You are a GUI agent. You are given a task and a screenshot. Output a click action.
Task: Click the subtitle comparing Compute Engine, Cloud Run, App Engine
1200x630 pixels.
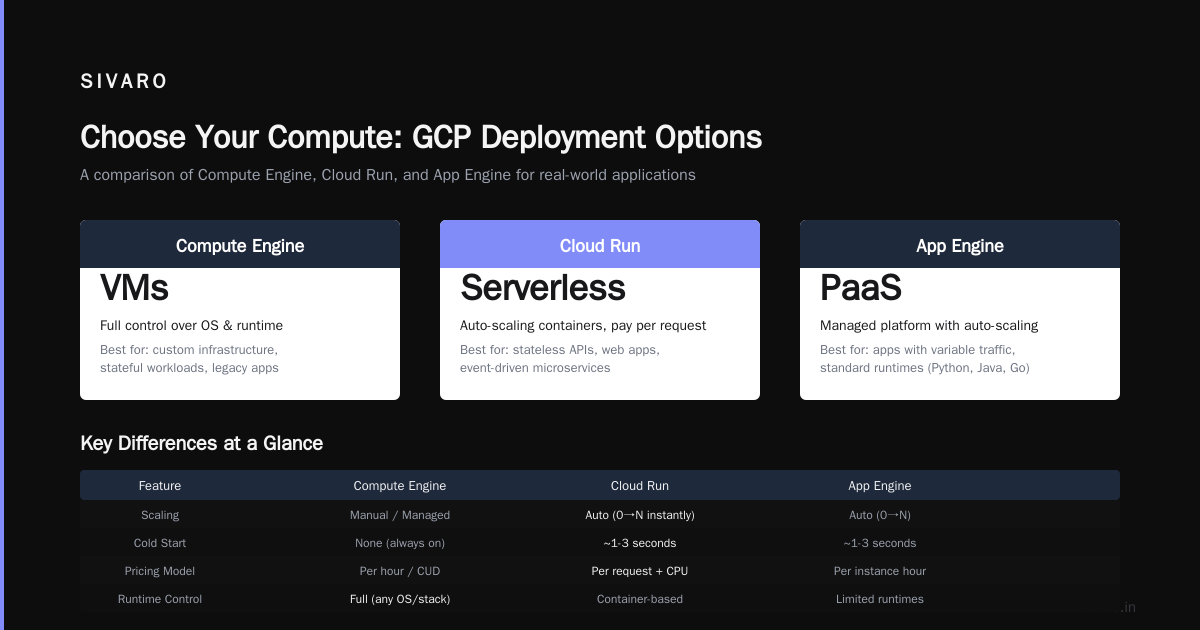[x=388, y=175]
